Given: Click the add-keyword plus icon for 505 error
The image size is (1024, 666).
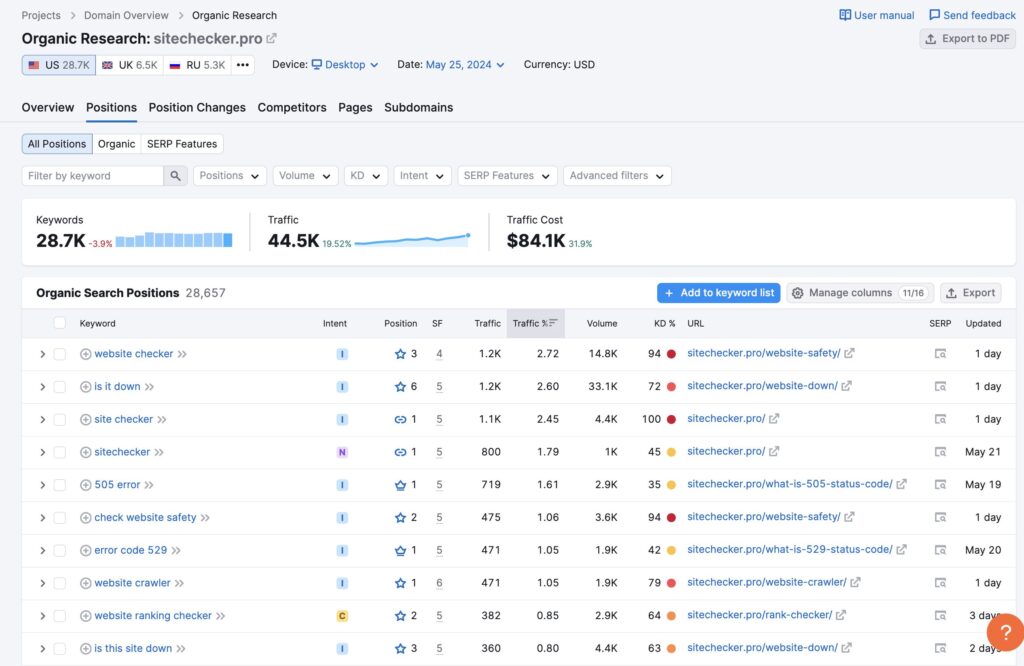Looking at the screenshot, I should (x=85, y=485).
